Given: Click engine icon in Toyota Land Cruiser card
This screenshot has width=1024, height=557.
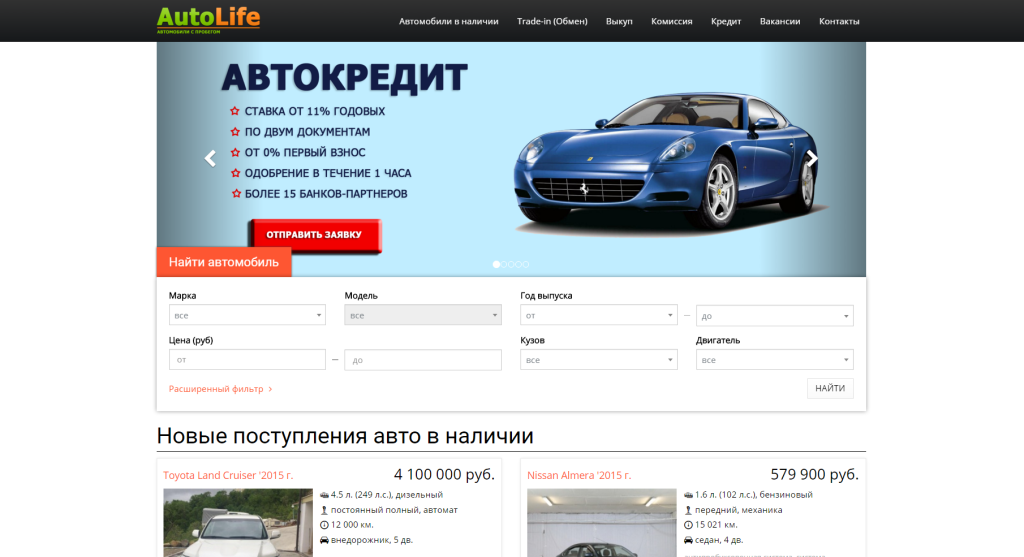Looking at the screenshot, I should 324,495.
